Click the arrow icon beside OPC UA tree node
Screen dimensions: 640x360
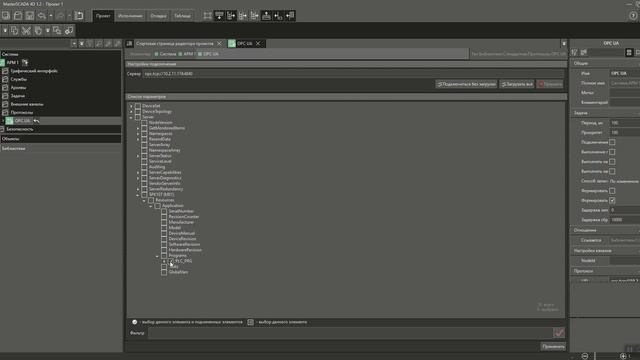coord(36,121)
